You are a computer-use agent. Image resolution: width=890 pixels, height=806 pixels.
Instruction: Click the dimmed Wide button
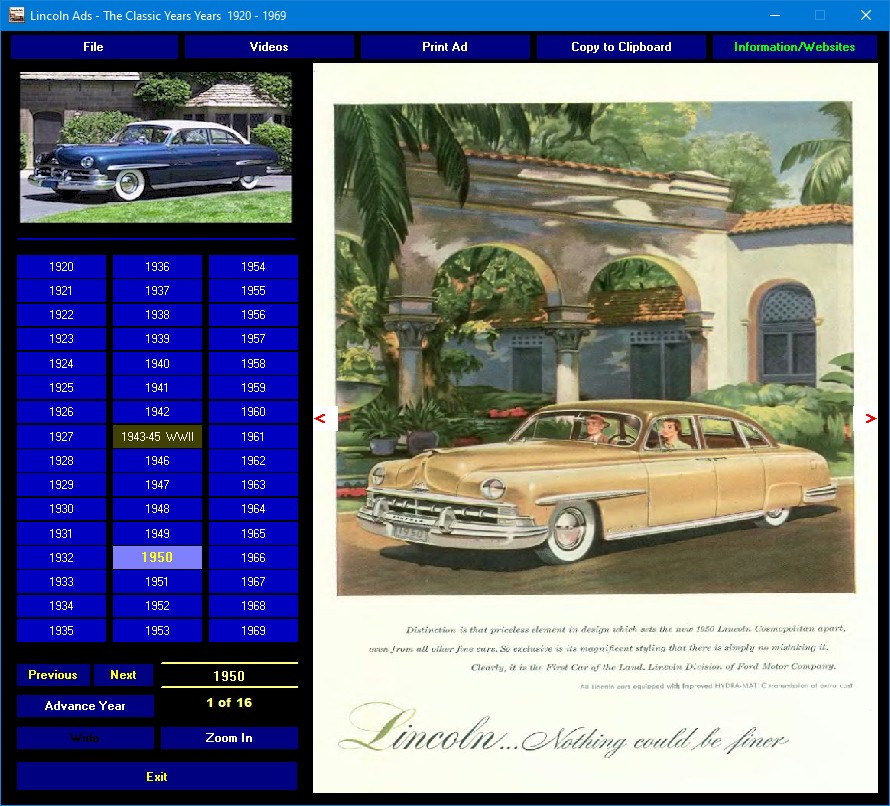[x=85, y=738]
